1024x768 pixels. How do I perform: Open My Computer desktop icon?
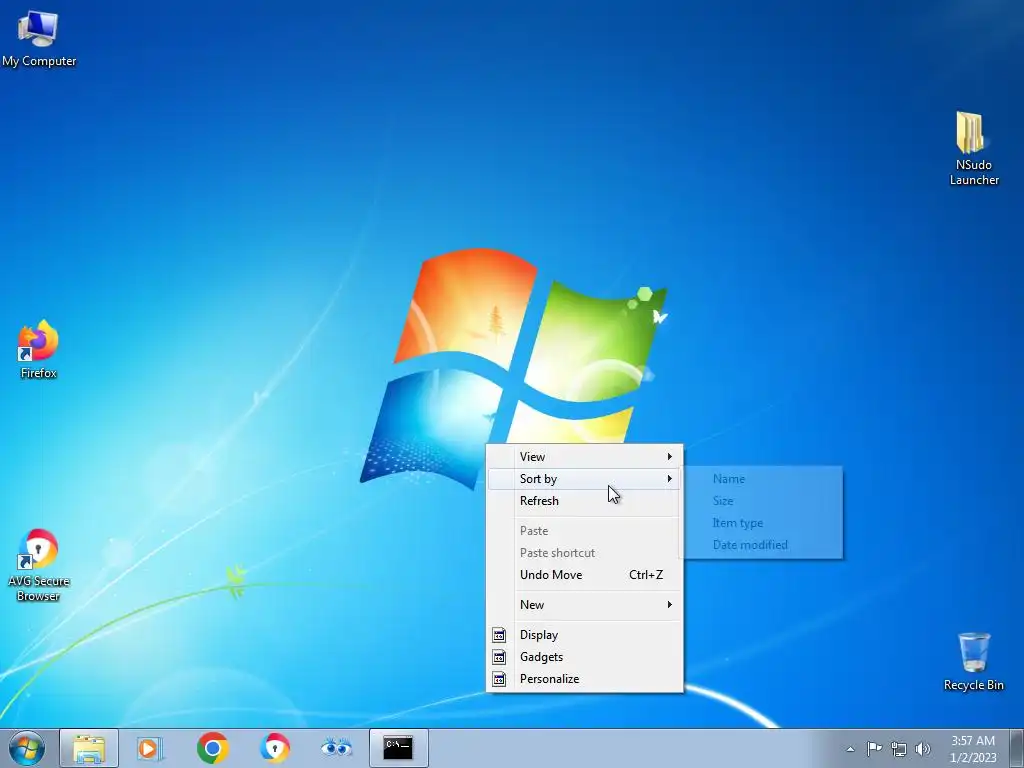pos(39,38)
